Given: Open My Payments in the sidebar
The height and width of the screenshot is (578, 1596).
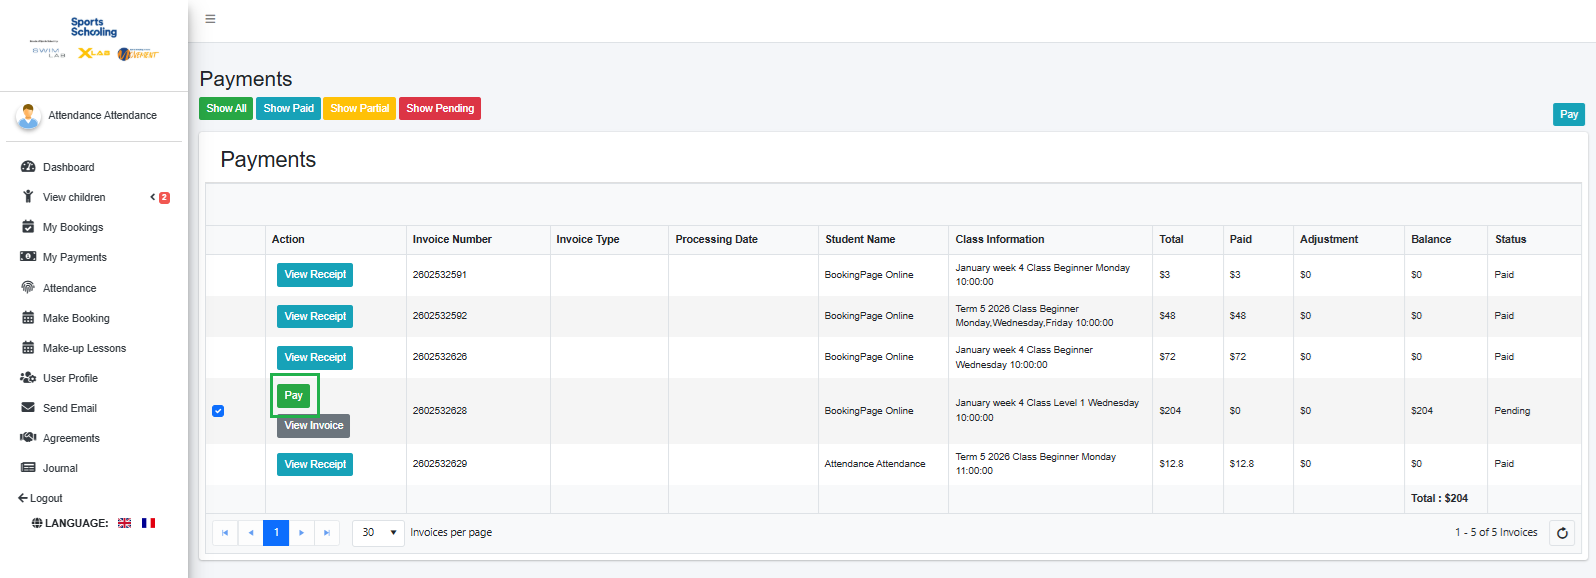Looking at the screenshot, I should [74, 257].
